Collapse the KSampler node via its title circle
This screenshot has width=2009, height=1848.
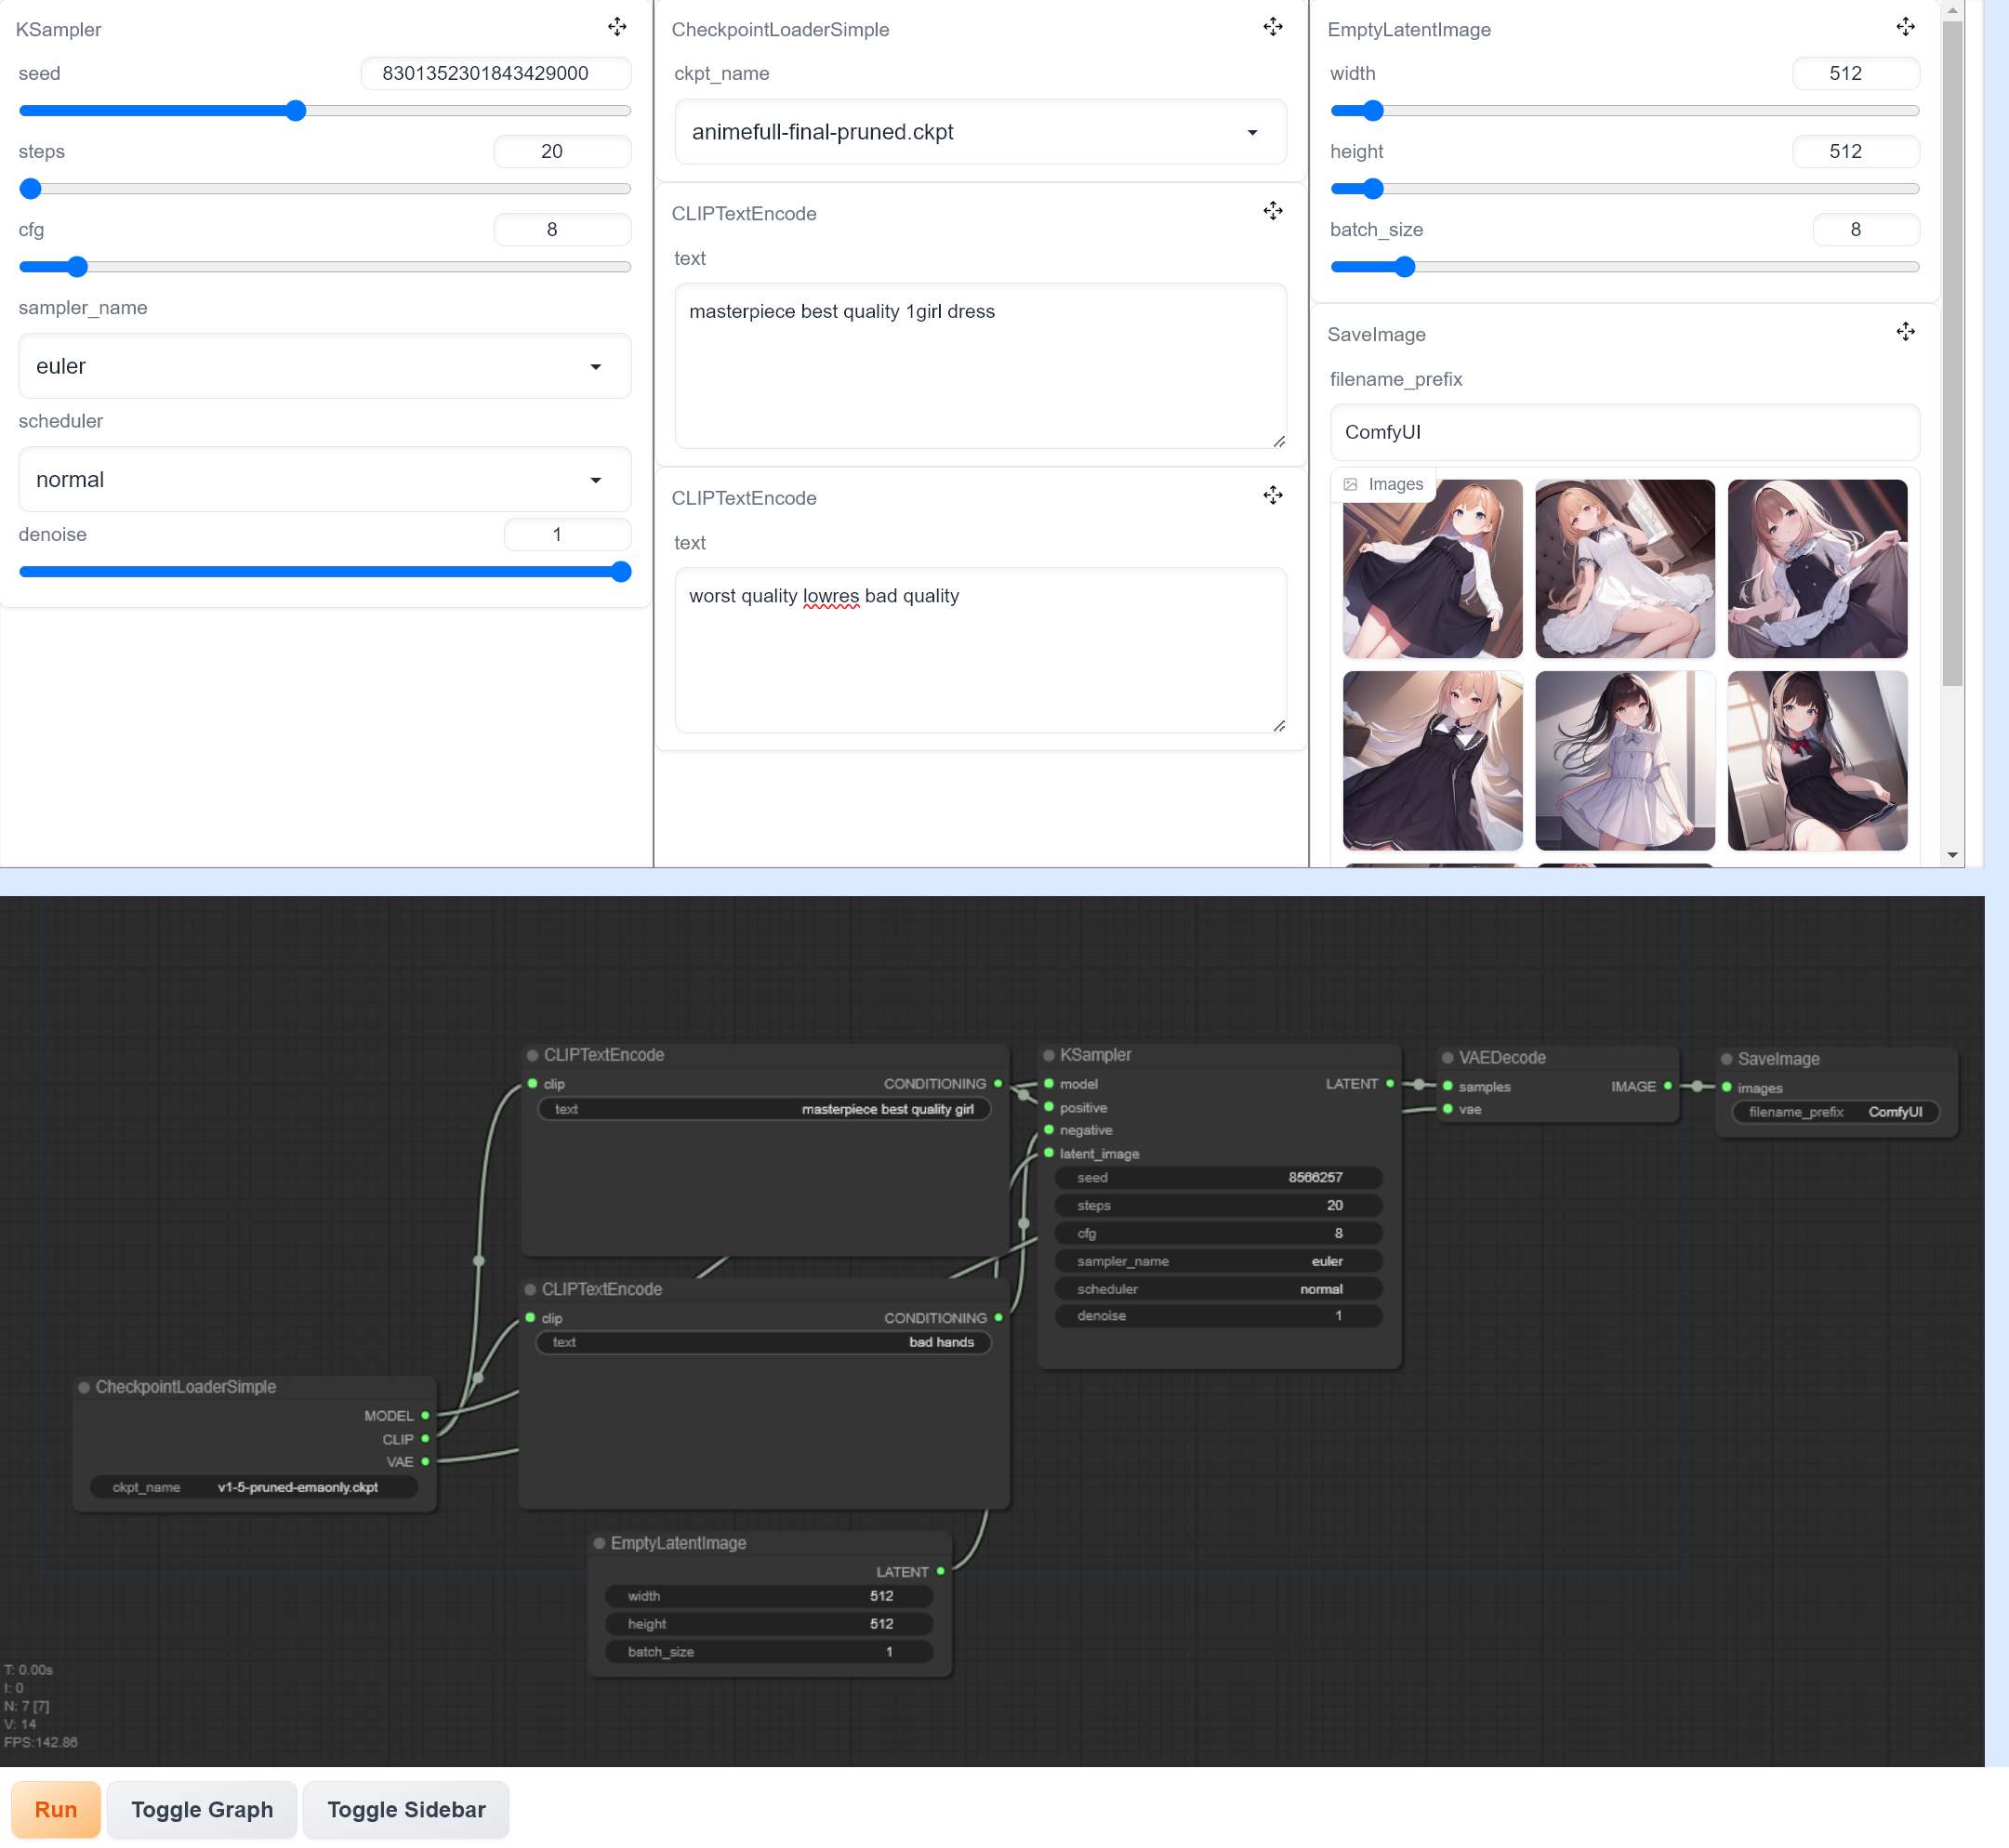tap(1048, 1055)
